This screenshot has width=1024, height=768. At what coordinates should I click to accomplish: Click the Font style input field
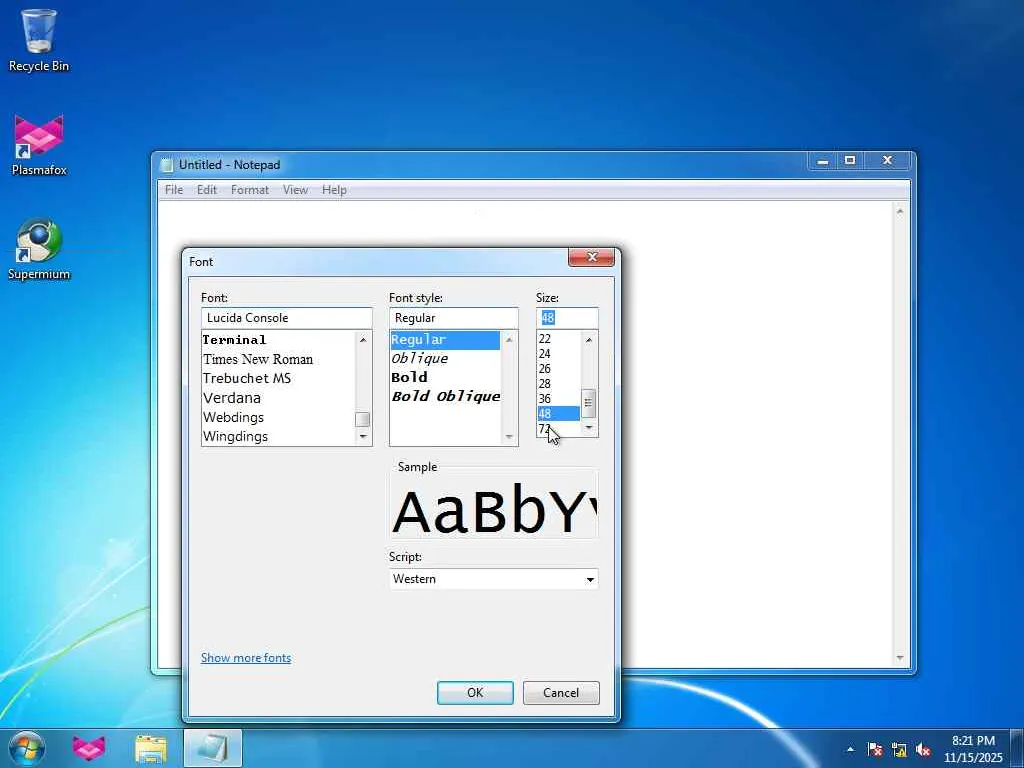454,318
